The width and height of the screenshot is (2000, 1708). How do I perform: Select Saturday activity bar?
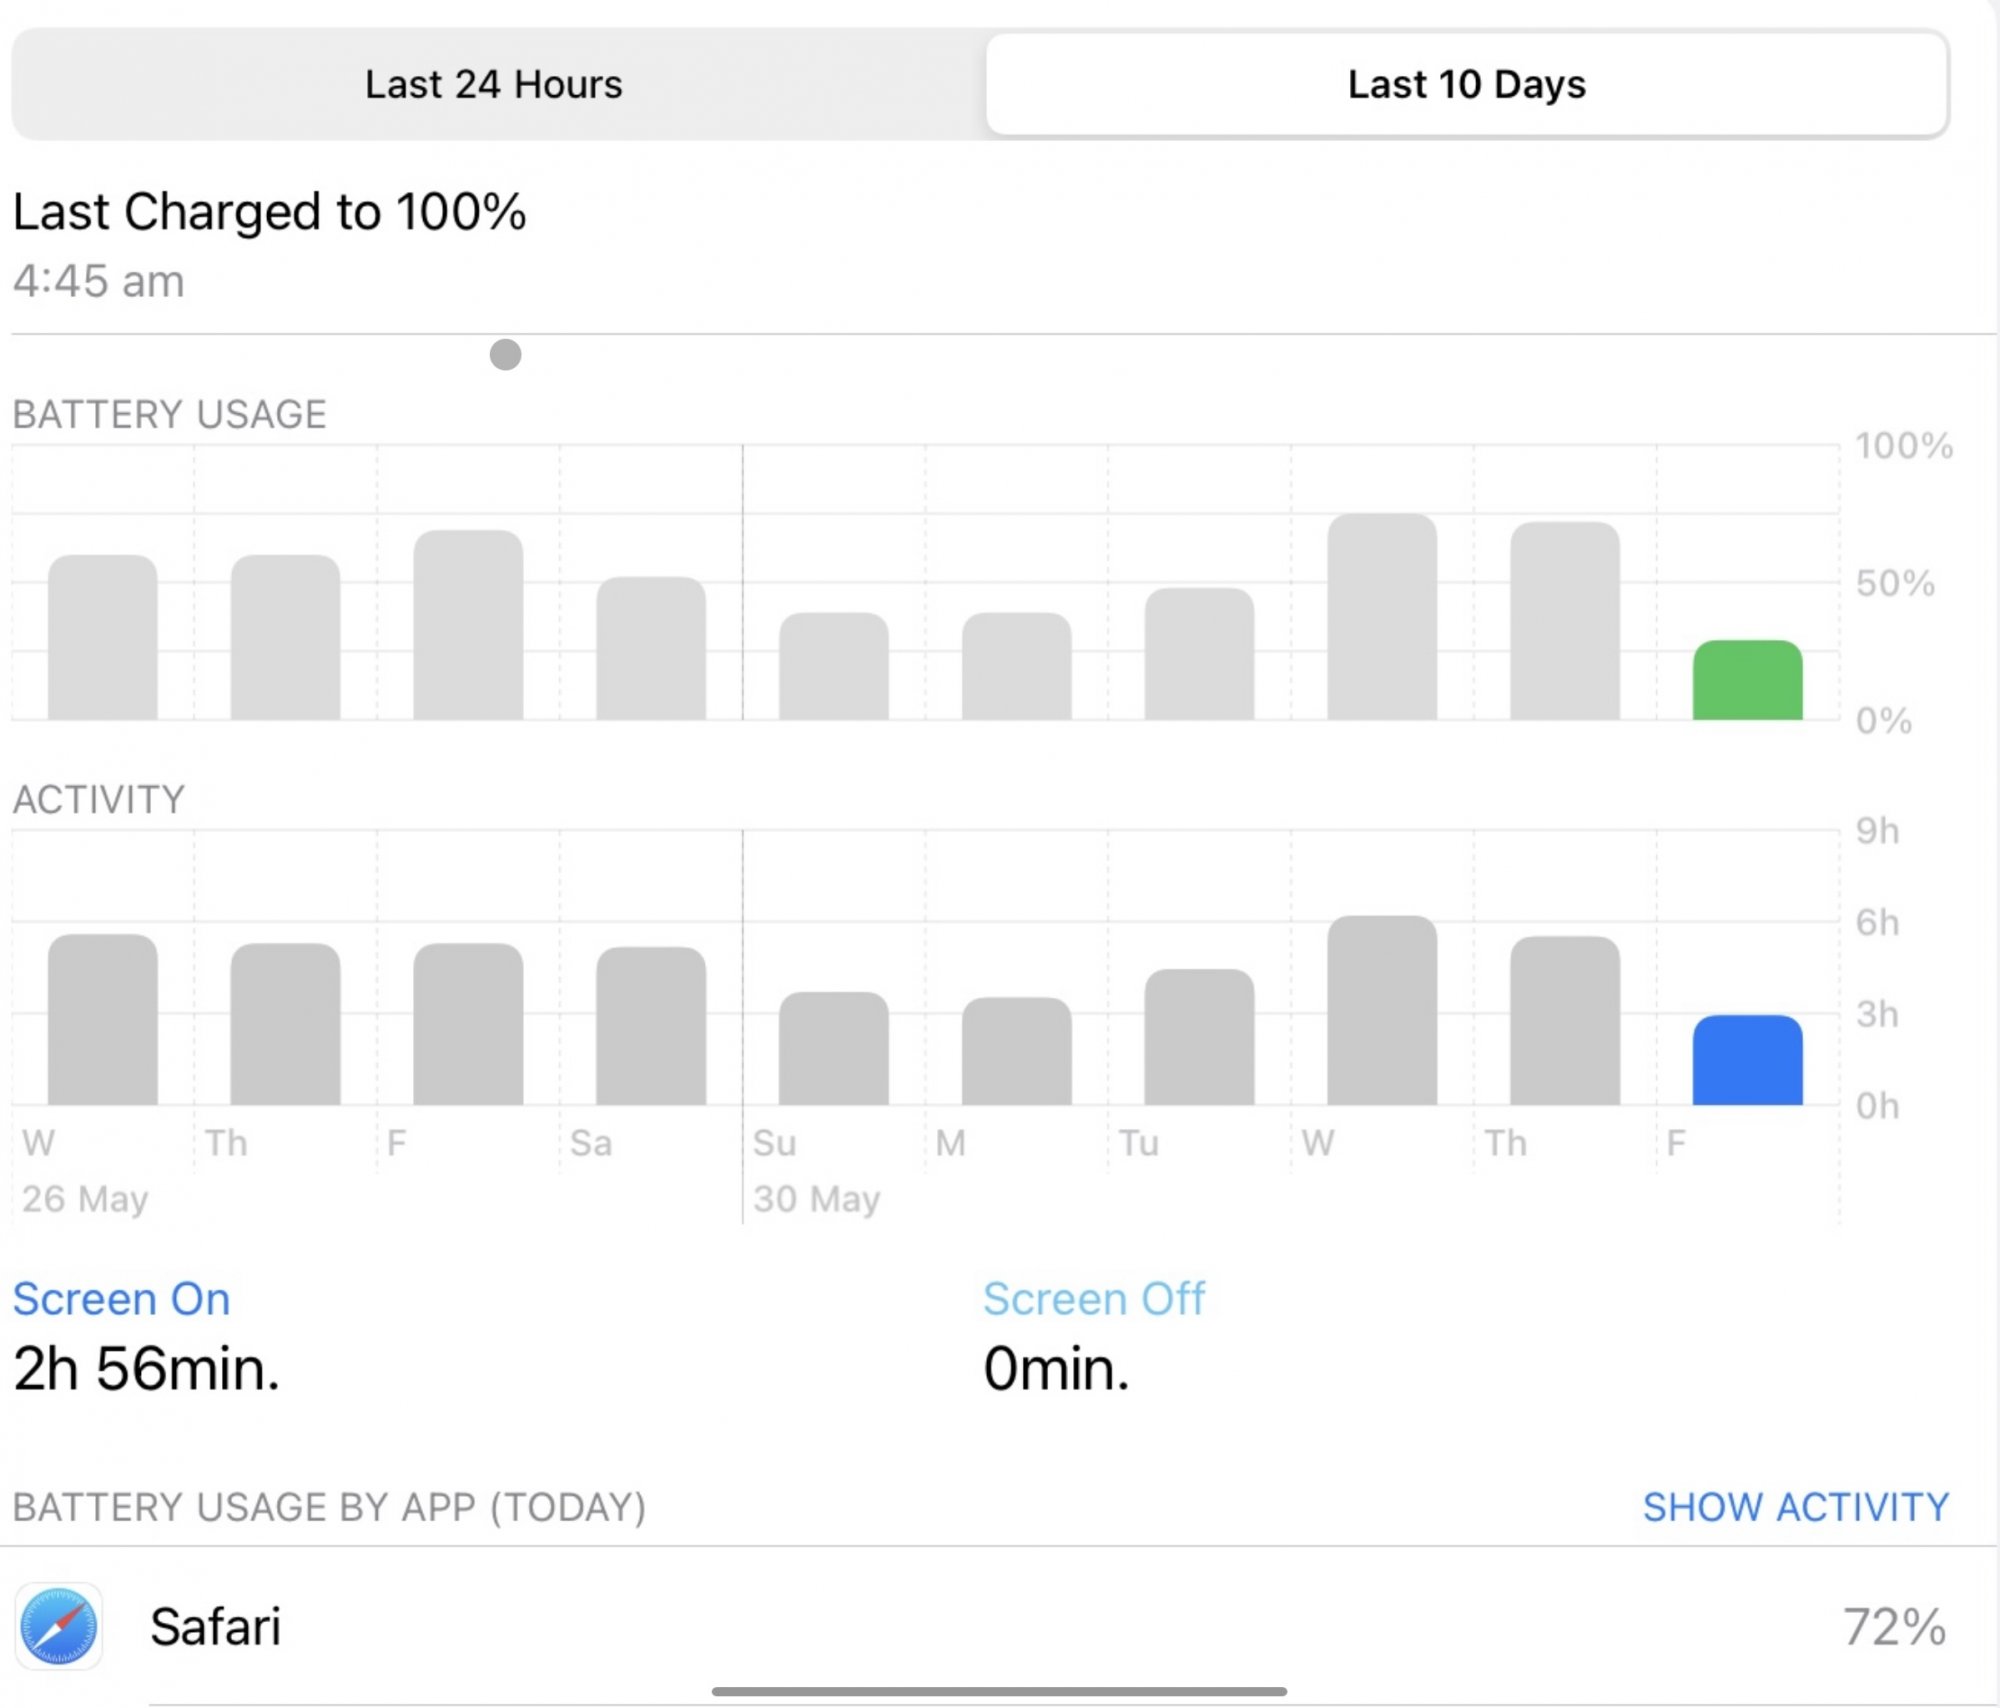point(651,1026)
